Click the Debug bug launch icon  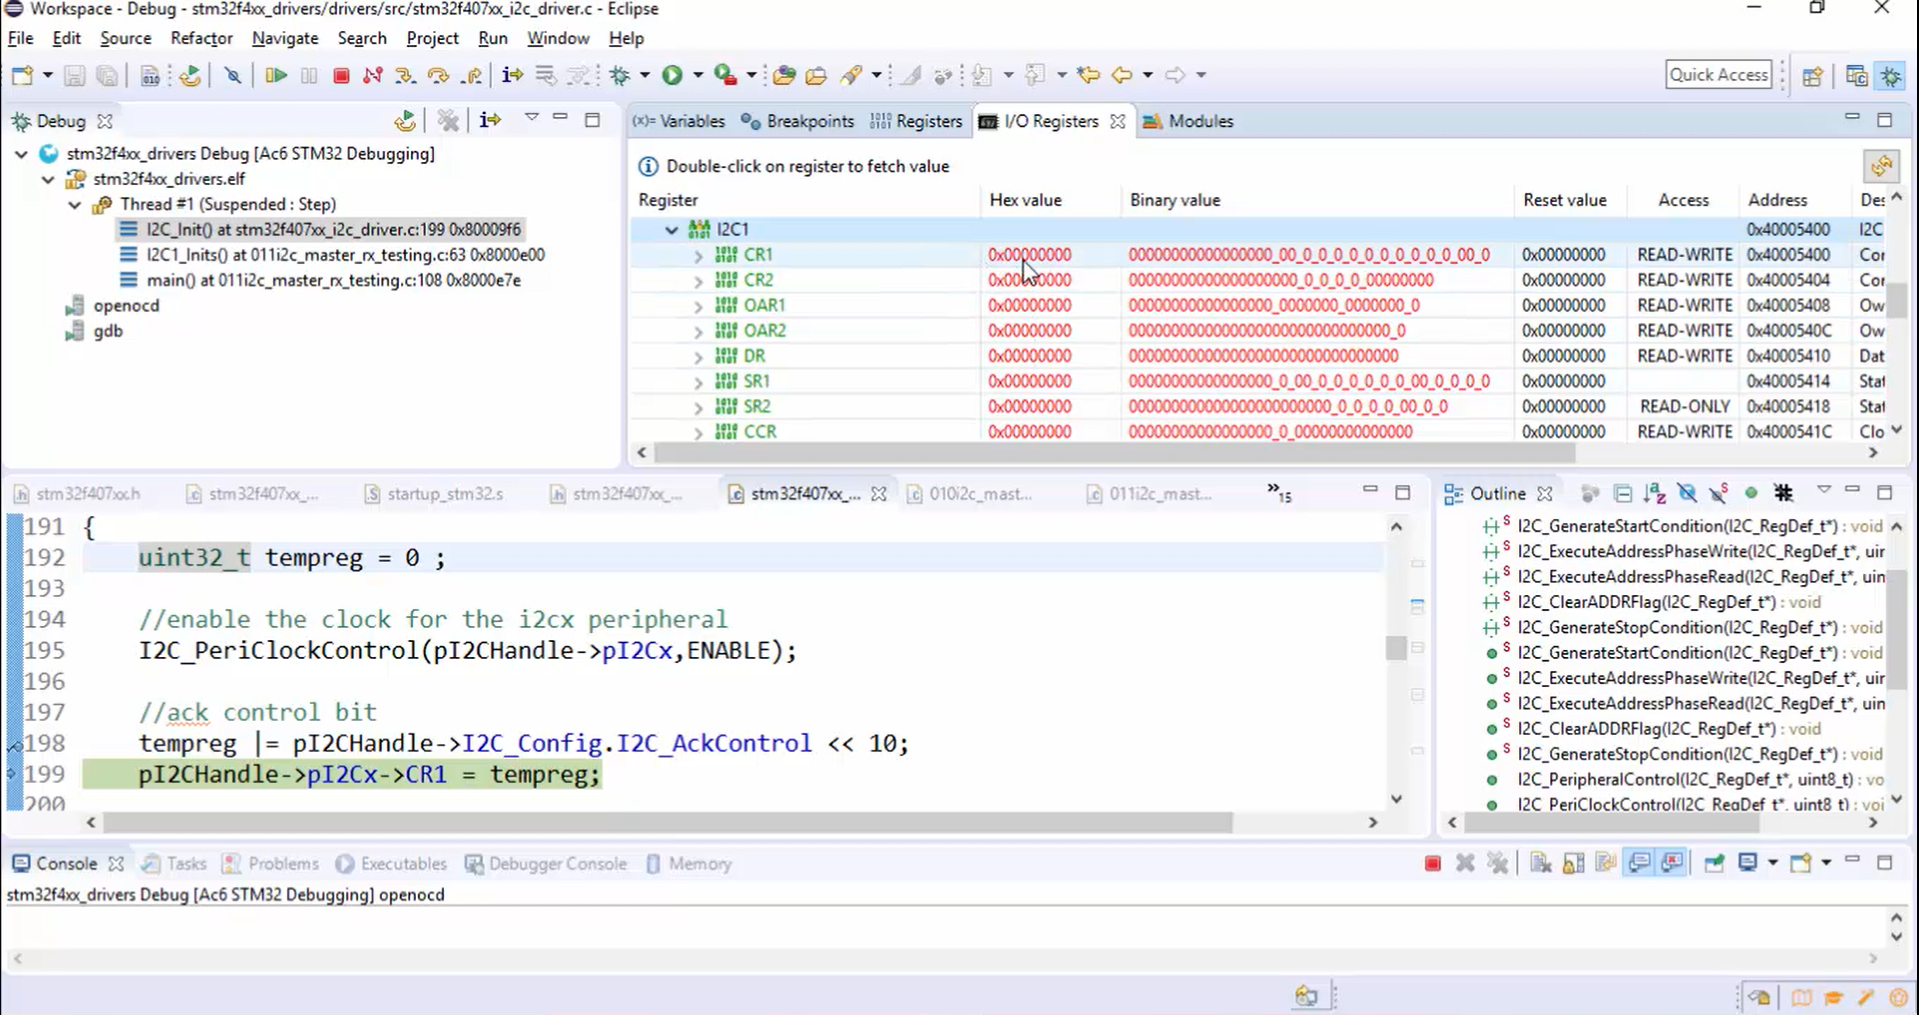tap(620, 75)
